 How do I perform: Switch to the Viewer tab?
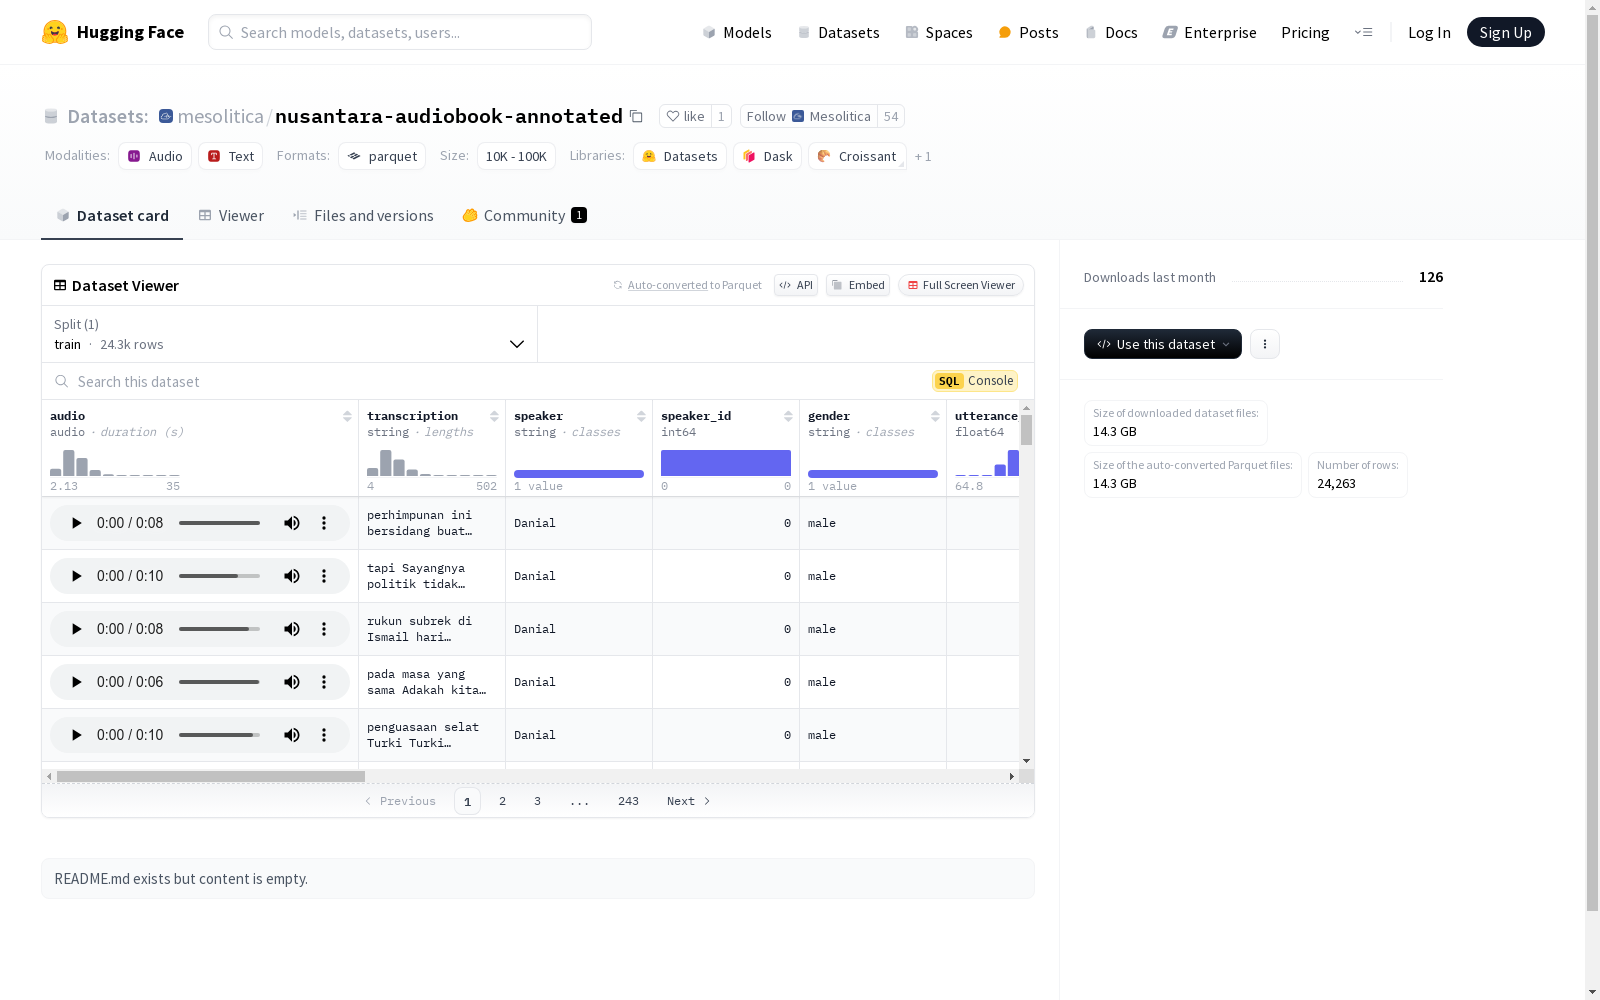tap(231, 216)
